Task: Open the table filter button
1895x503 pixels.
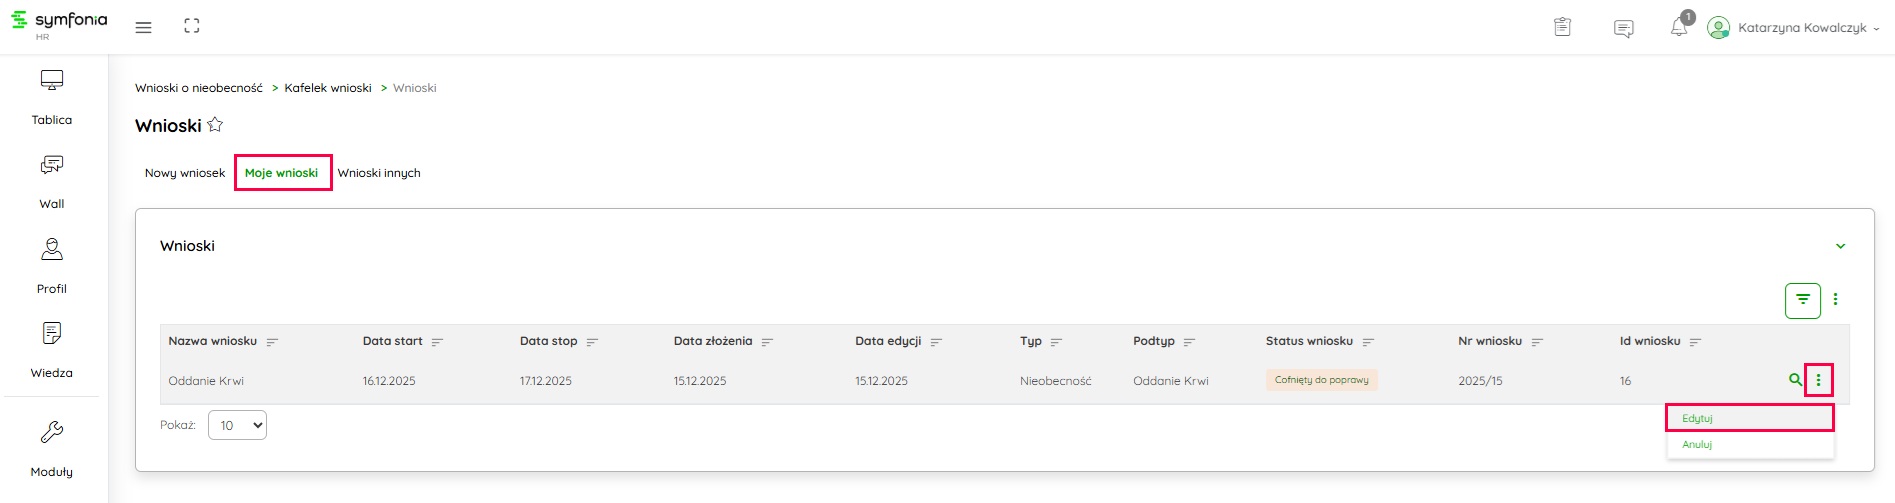Action: pos(1802,300)
